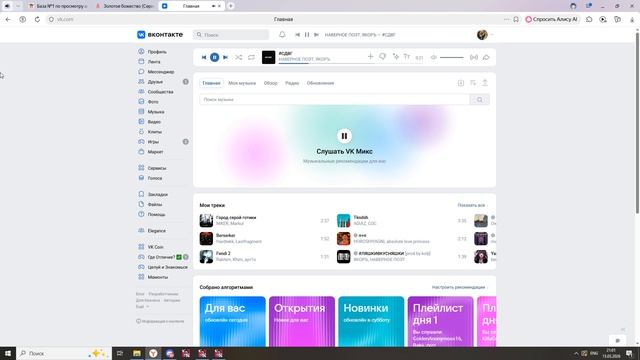This screenshot has width=640, height=360.
Task: Open the Новинки playlist card
Action: (x=371, y=322)
